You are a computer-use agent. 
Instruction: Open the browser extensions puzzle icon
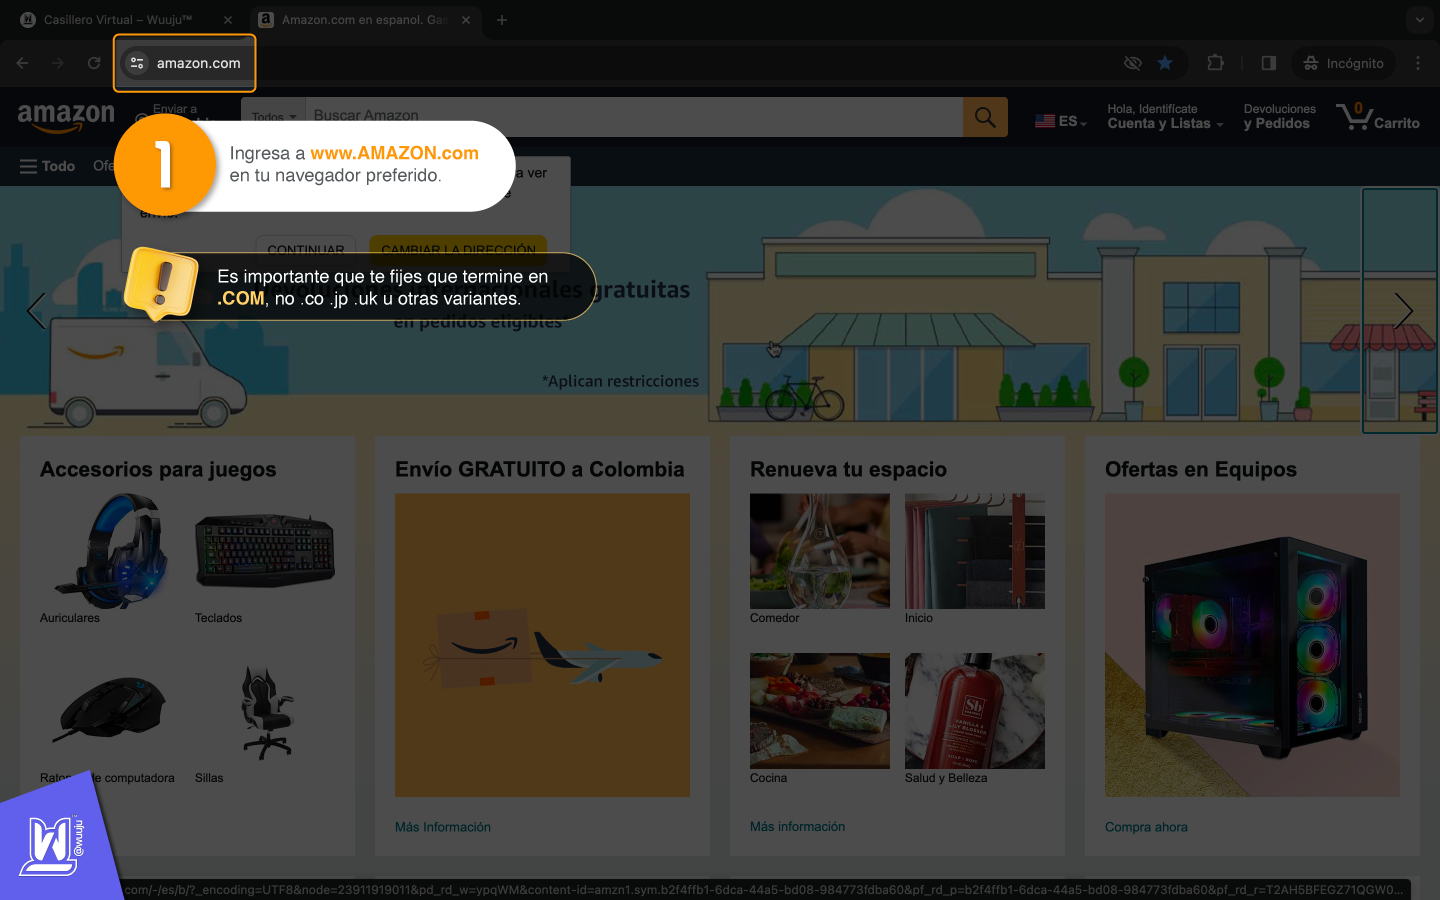[x=1215, y=63]
